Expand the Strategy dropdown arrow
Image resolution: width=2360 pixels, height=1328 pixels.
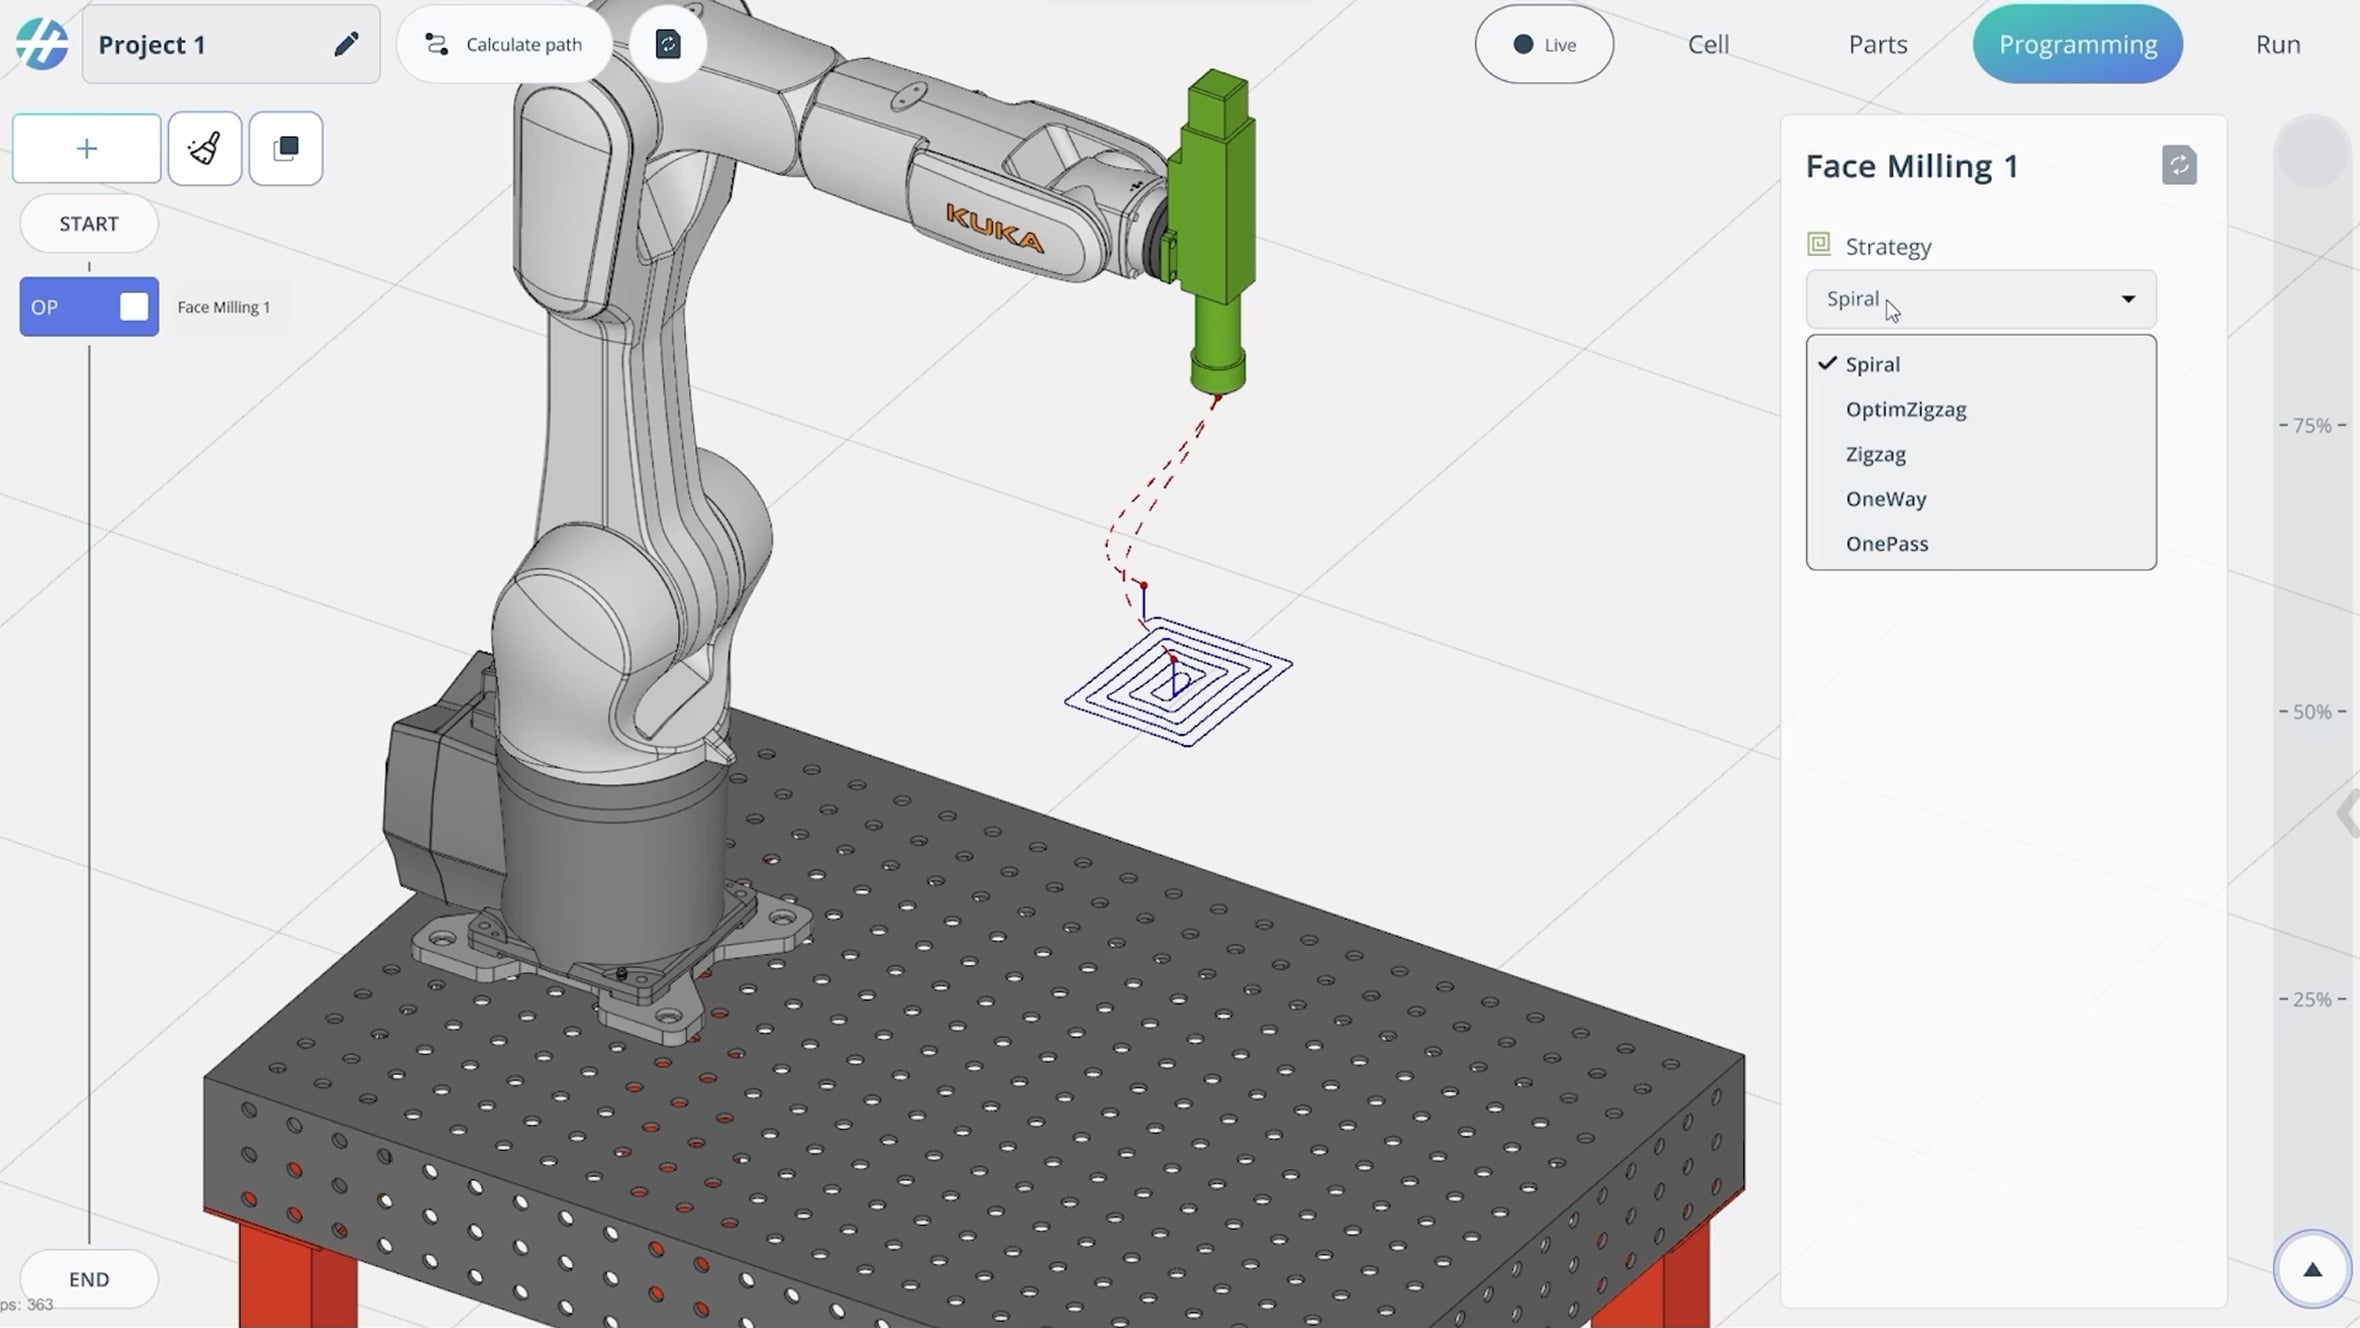point(2128,299)
